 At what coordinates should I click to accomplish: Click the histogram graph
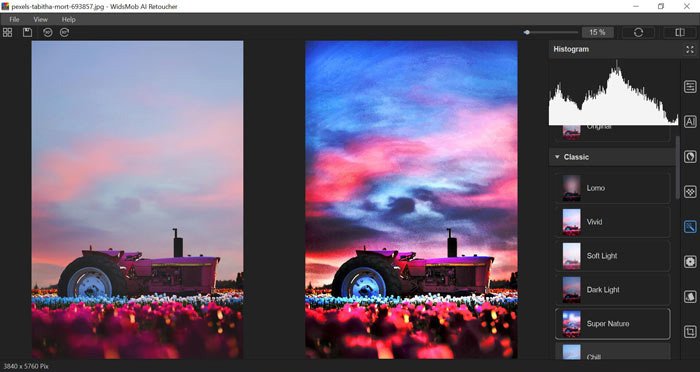[614, 92]
